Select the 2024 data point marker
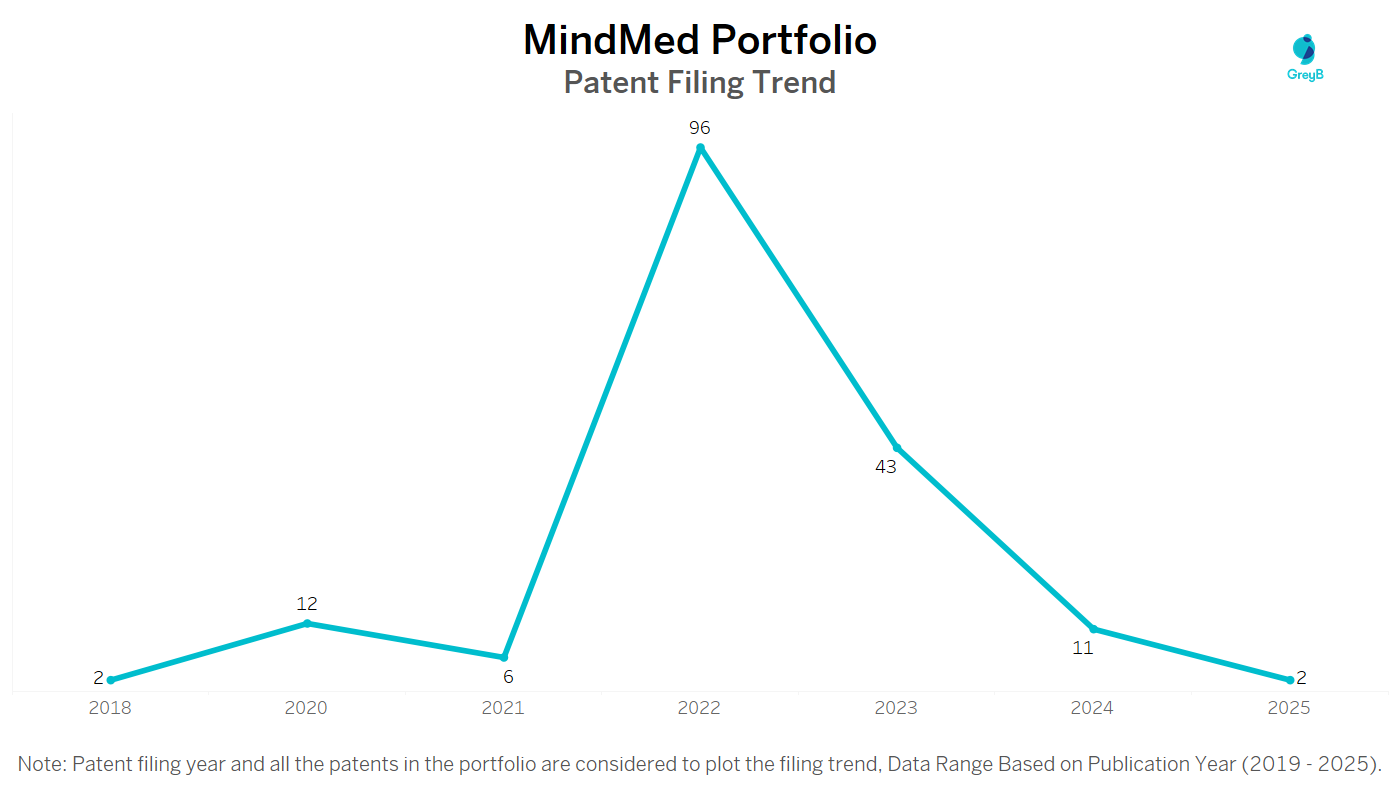Viewport: 1400px width, 800px height. click(1094, 629)
